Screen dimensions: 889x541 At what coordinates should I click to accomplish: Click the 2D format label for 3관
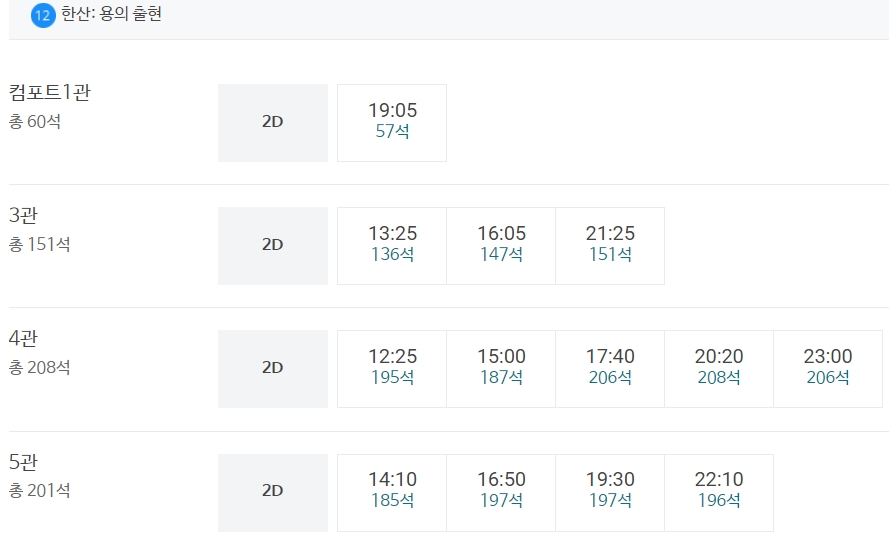click(273, 246)
